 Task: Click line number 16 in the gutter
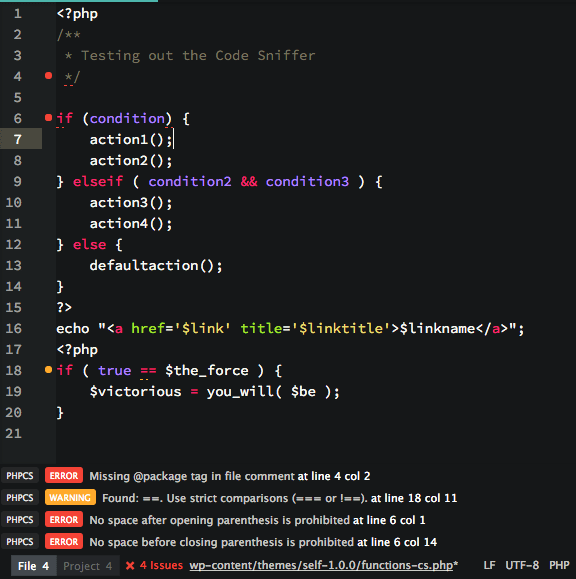14,328
